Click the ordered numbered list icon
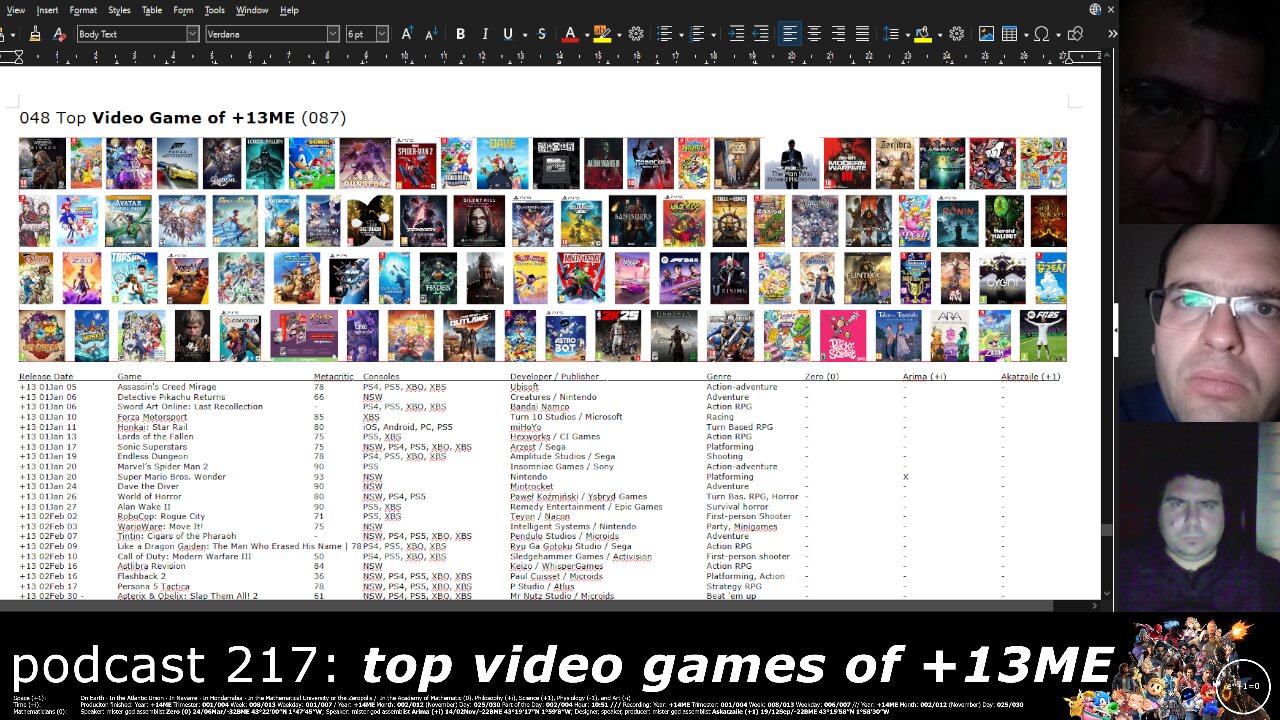Viewport: 1280px width, 720px height. [x=698, y=34]
